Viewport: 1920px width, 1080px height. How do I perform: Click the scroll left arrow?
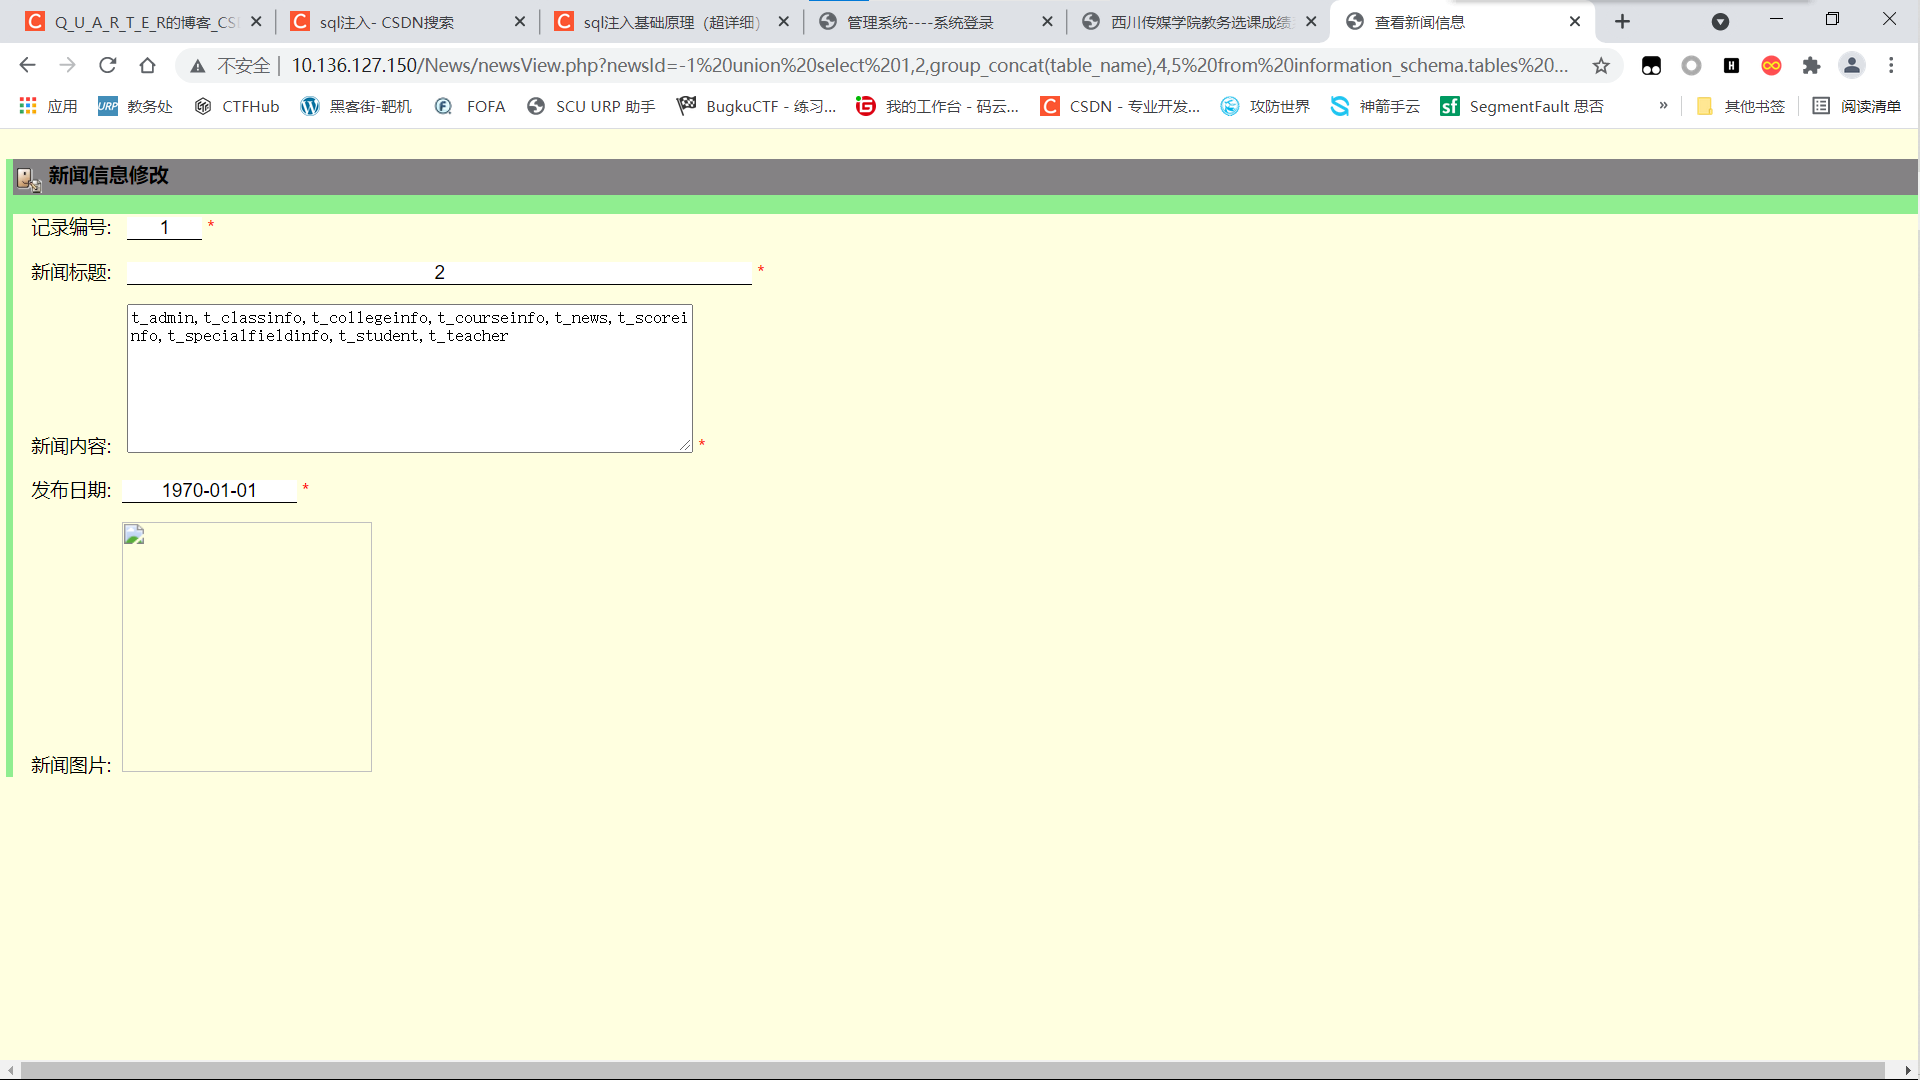pos(10,1071)
